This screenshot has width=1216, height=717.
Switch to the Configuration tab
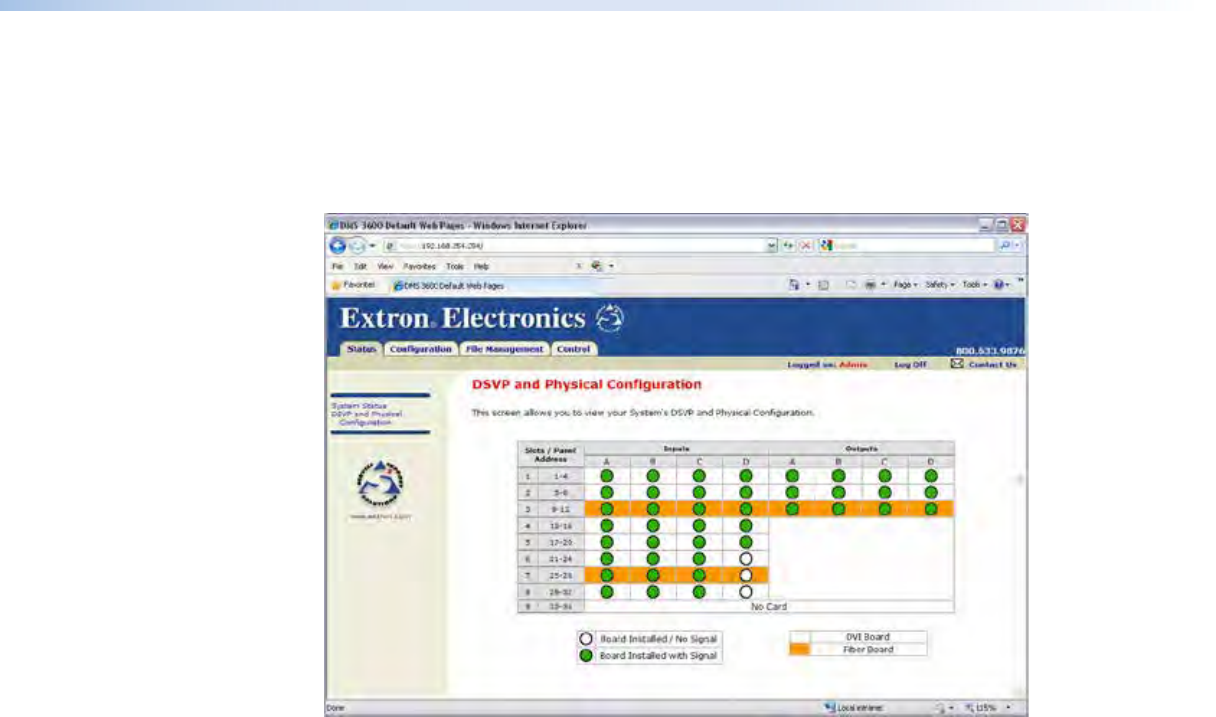point(420,349)
